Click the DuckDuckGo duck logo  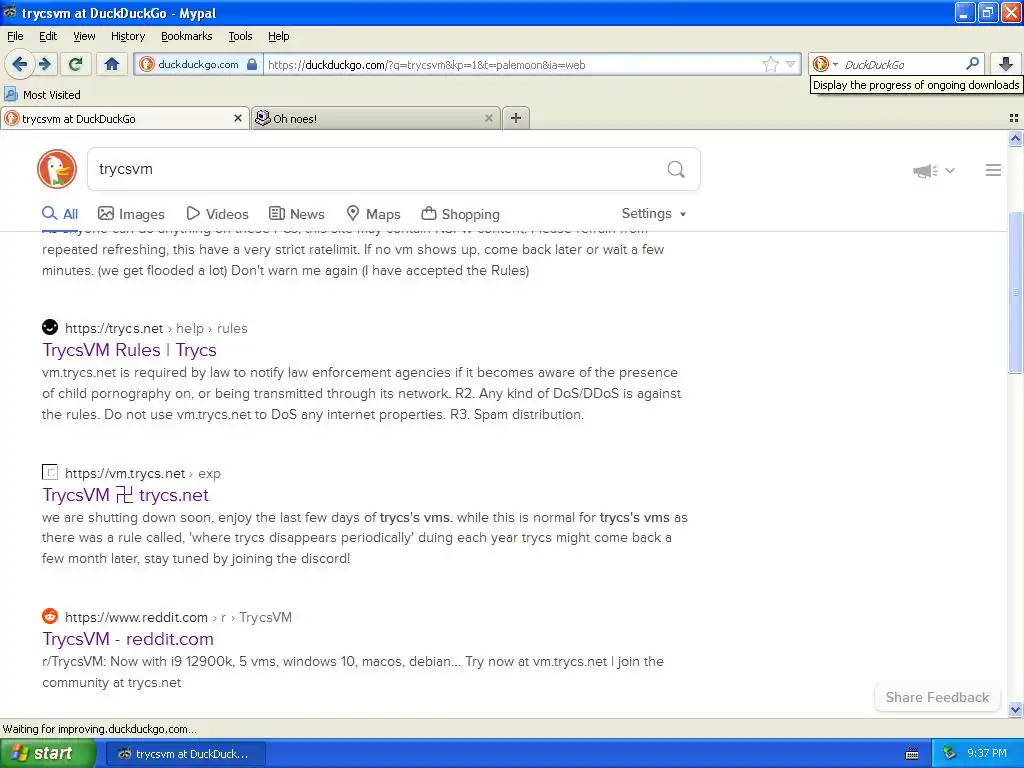click(57, 169)
